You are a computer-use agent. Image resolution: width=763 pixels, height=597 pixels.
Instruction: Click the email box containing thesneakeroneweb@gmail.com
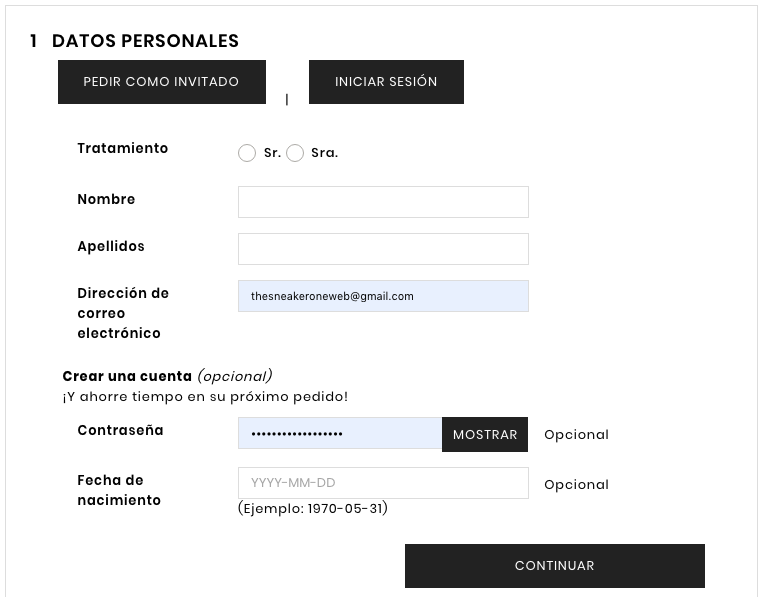coord(383,296)
